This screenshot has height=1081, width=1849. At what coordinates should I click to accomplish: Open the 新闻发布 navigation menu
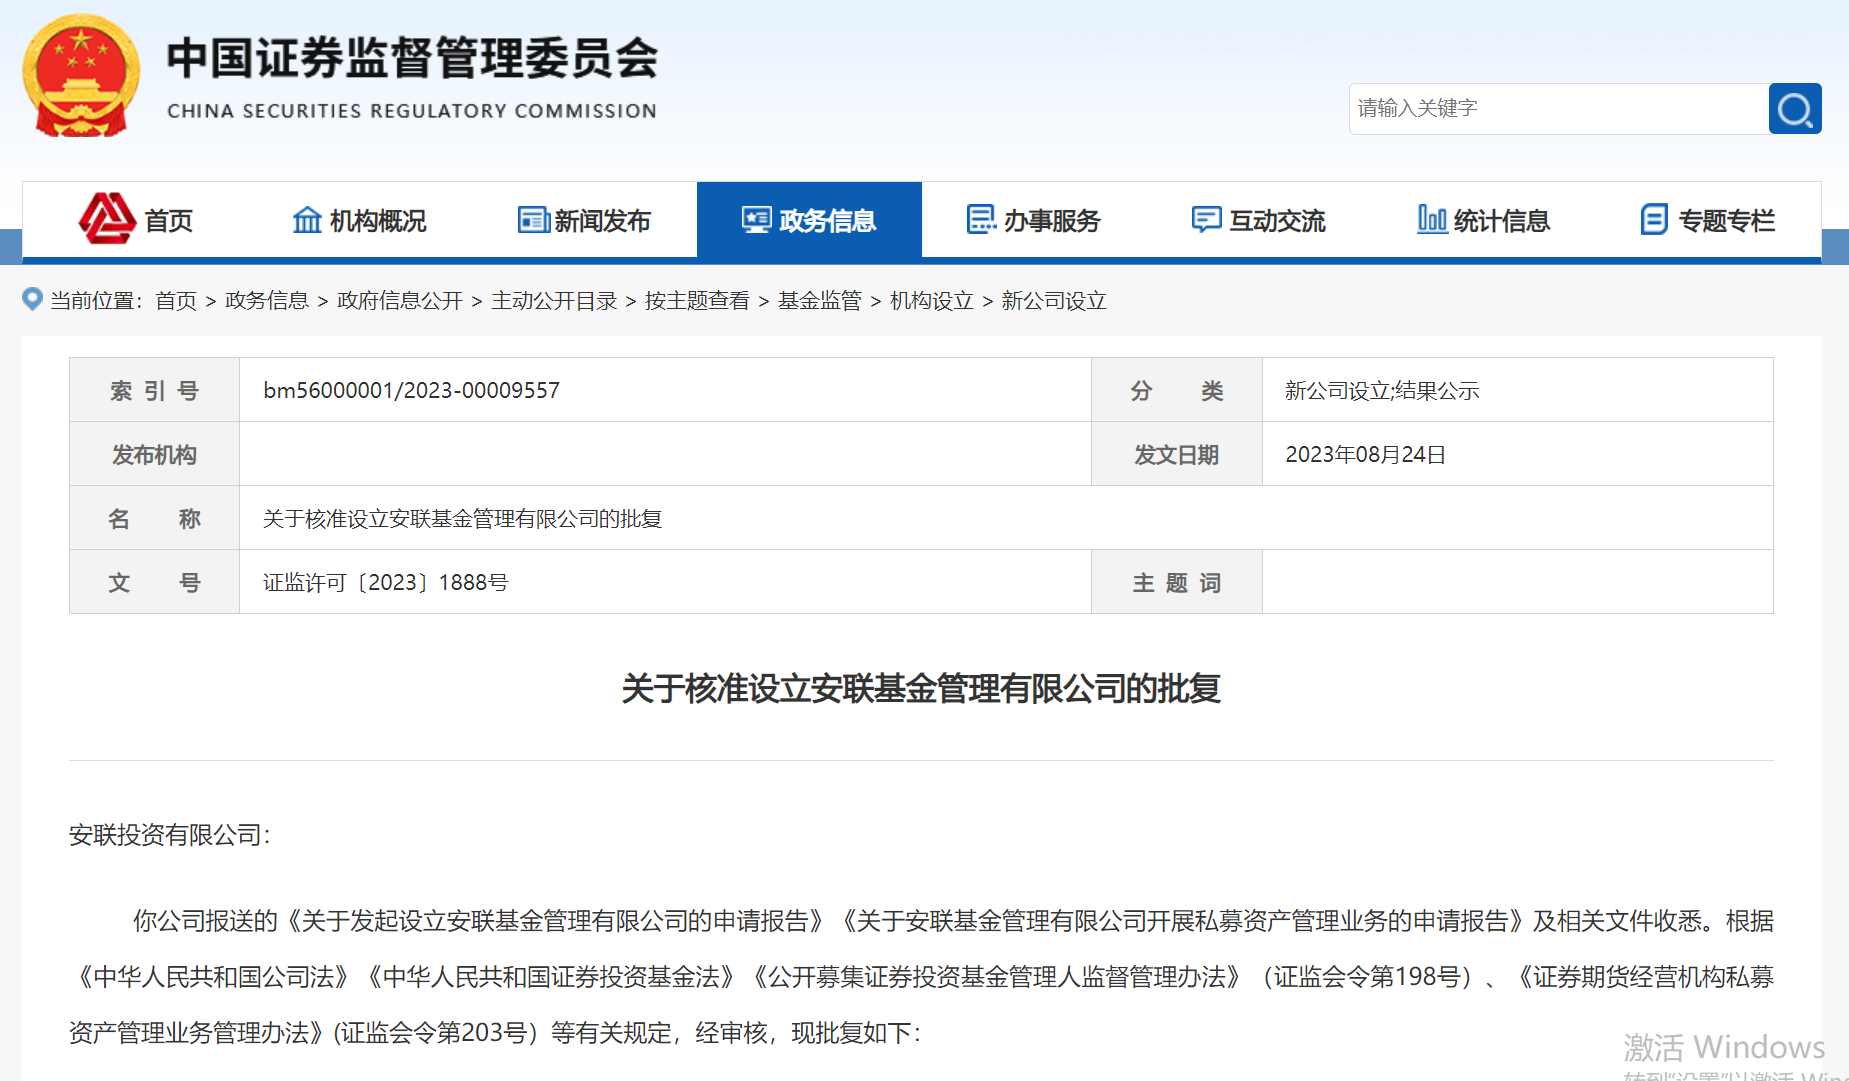602,220
